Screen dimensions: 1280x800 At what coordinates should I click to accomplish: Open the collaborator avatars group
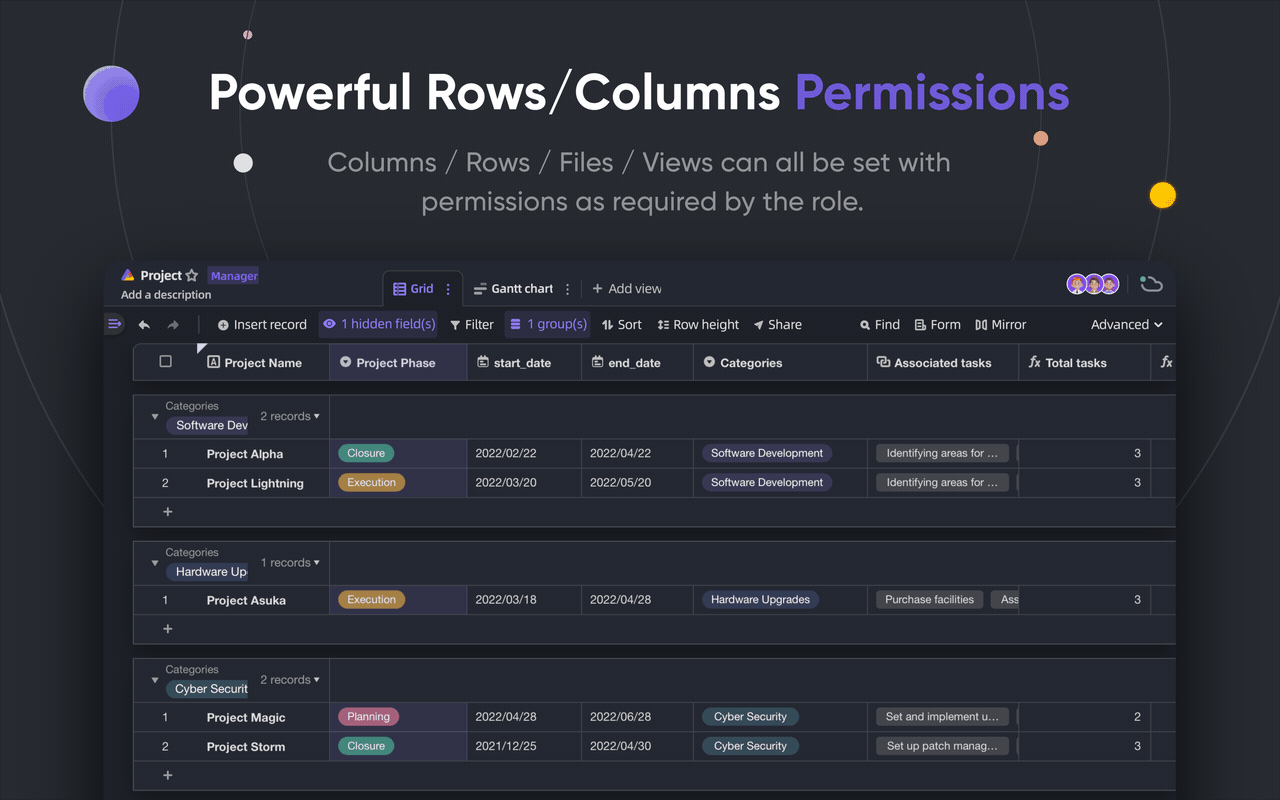1092,284
